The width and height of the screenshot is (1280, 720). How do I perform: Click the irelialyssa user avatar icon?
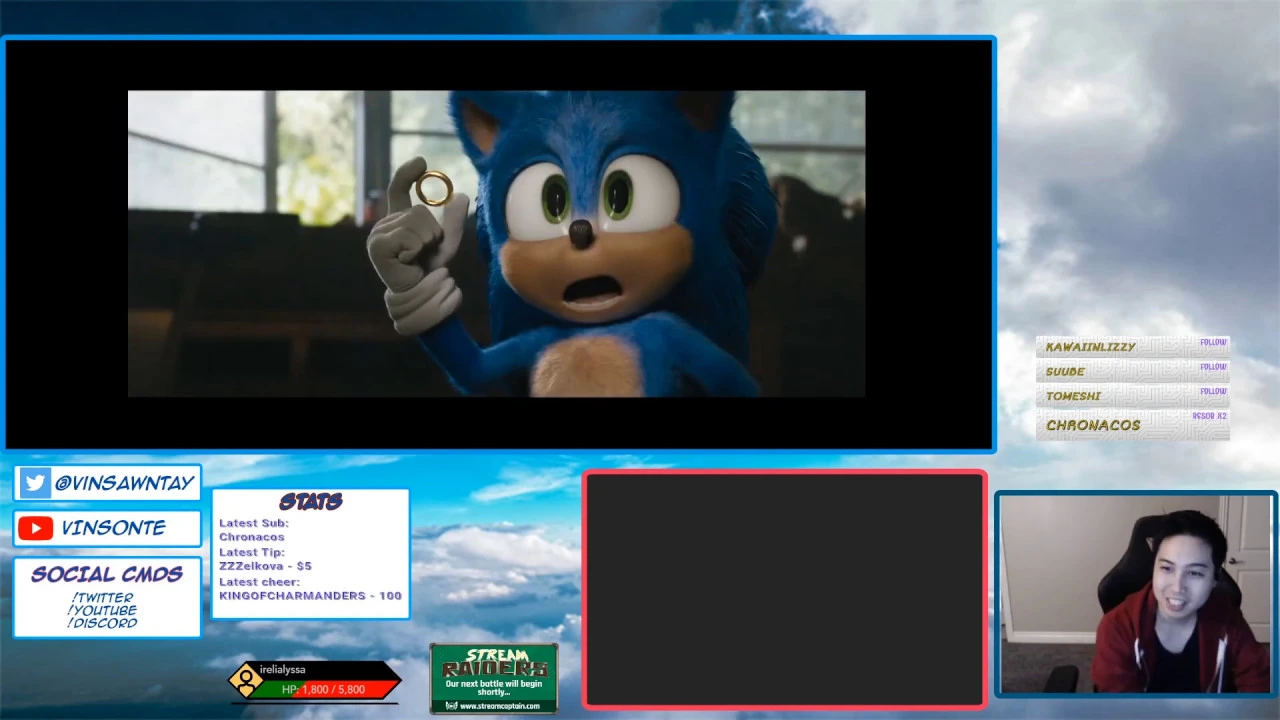(245, 680)
